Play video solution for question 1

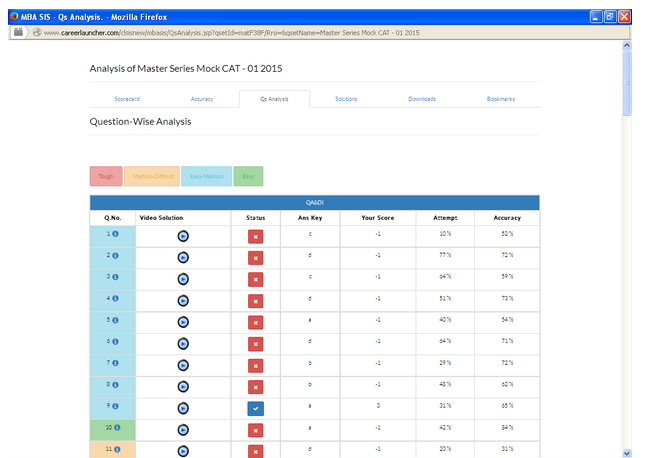183,236
